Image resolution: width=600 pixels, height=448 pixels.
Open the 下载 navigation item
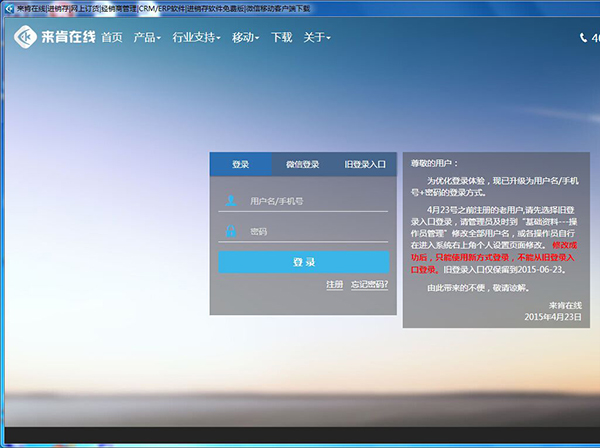click(x=282, y=38)
